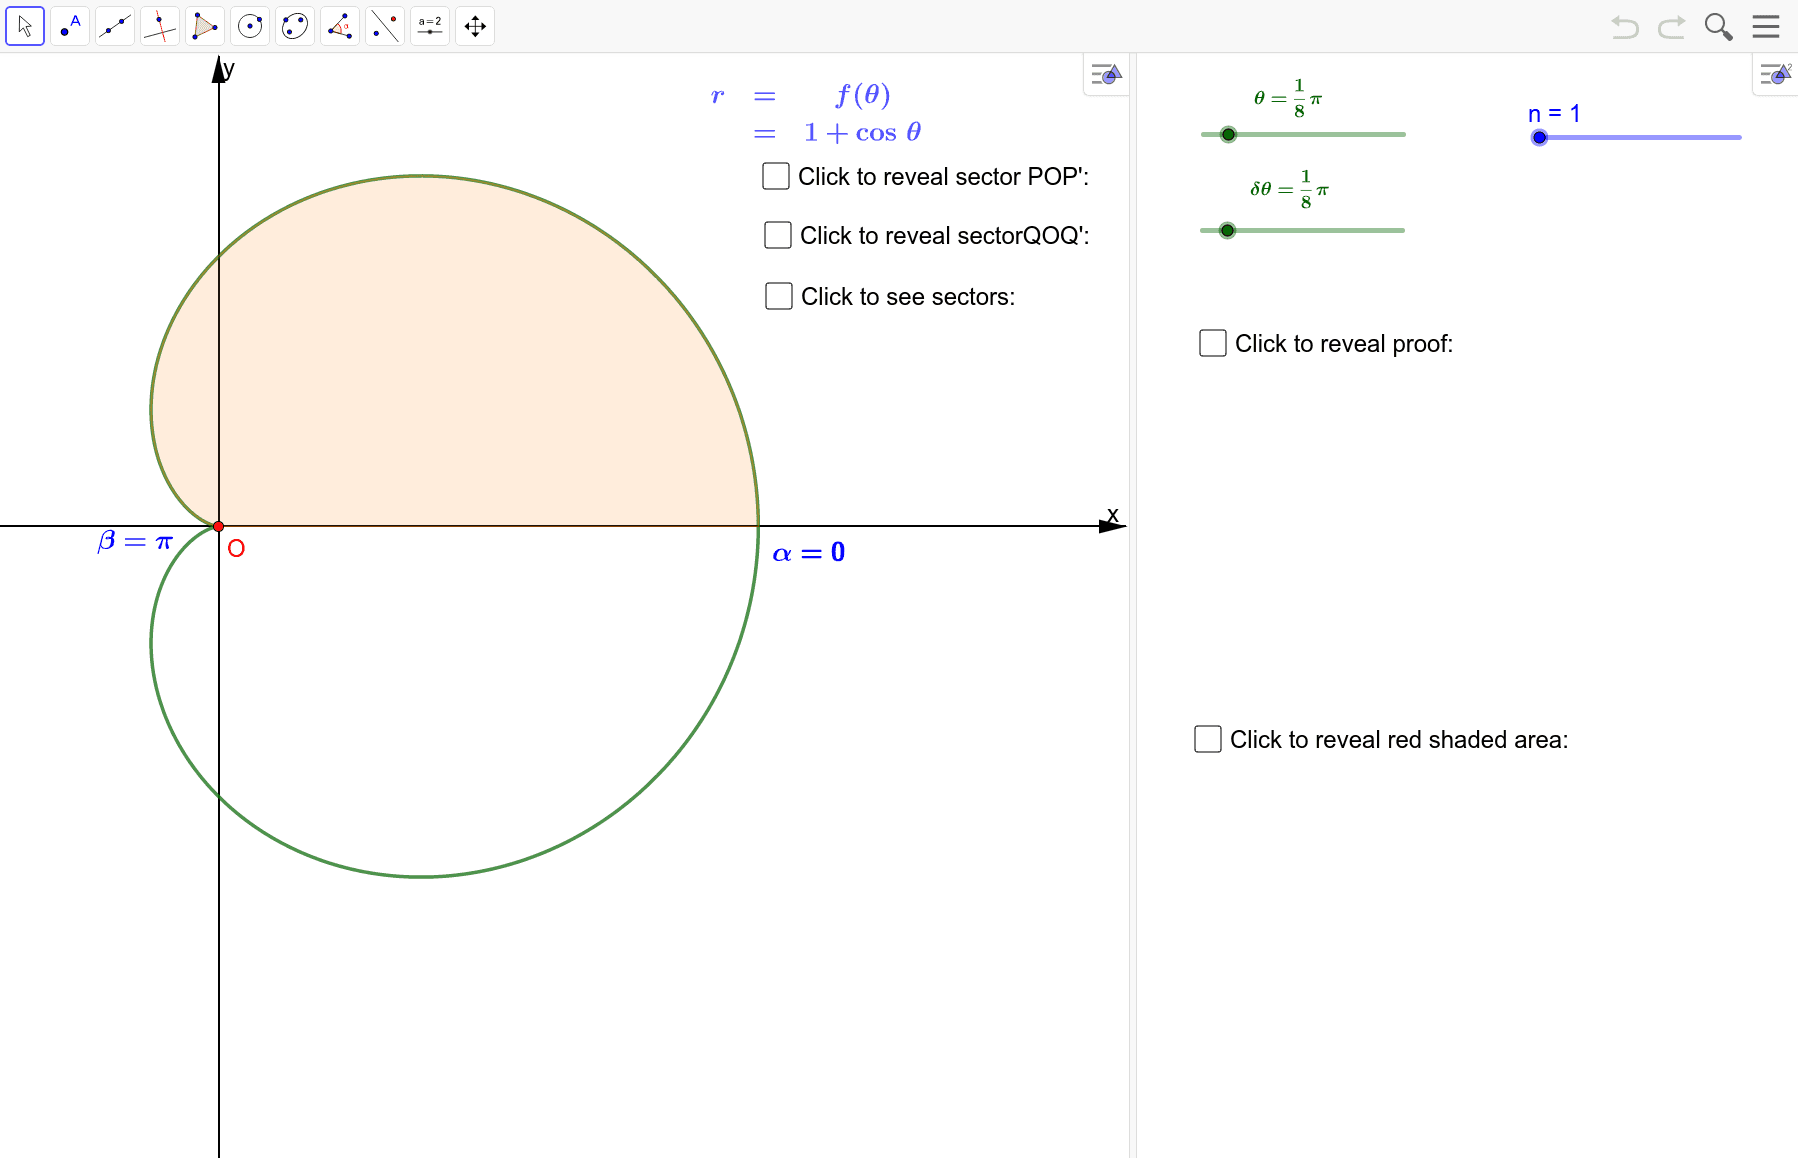Select the Reflect about Line tool
The image size is (1800, 1160).
385,26
